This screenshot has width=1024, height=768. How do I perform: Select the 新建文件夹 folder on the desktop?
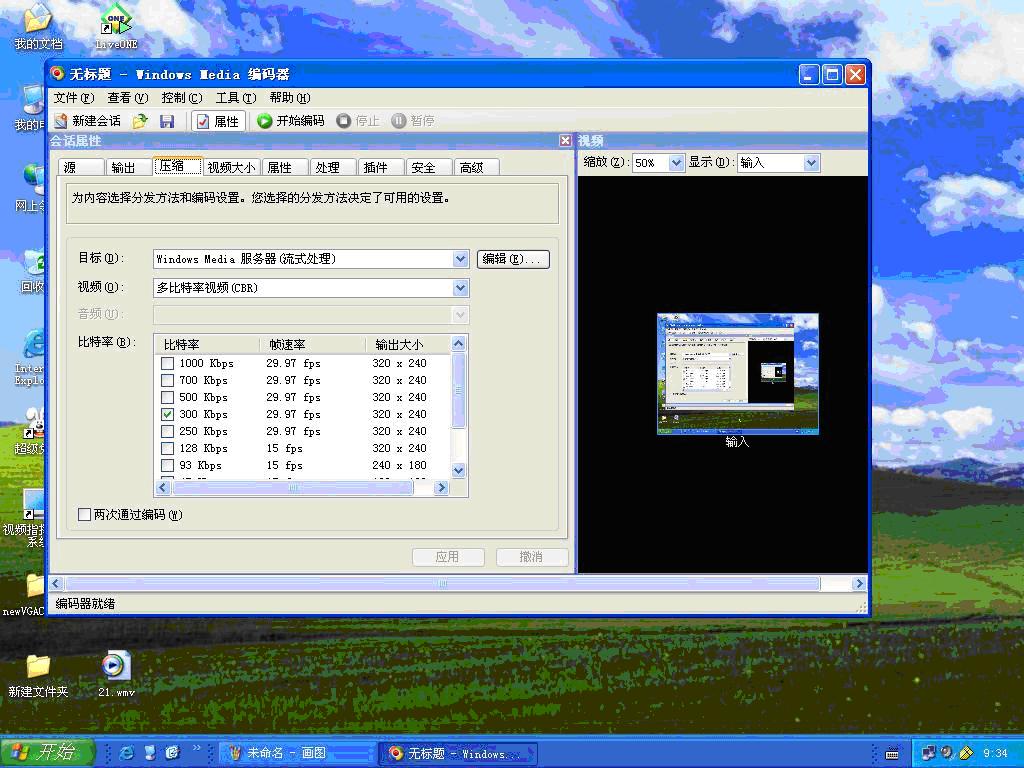point(38,675)
